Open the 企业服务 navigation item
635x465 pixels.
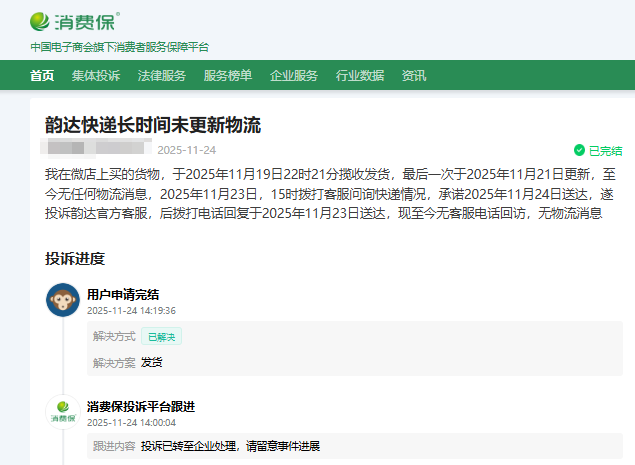293,76
